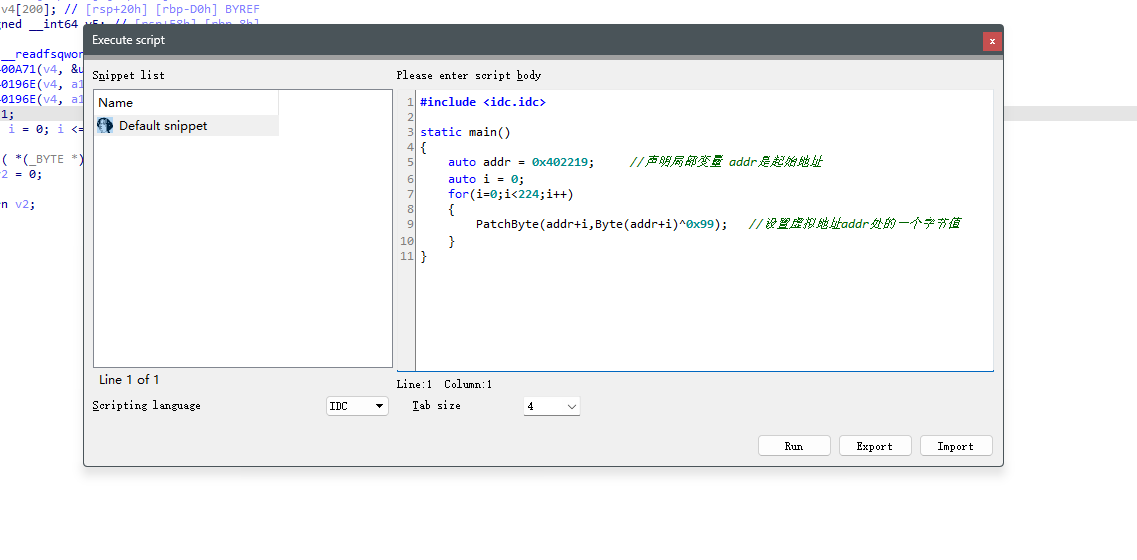The height and width of the screenshot is (560, 1137).
Task: Run the script with the Run button
Action: 794,446
